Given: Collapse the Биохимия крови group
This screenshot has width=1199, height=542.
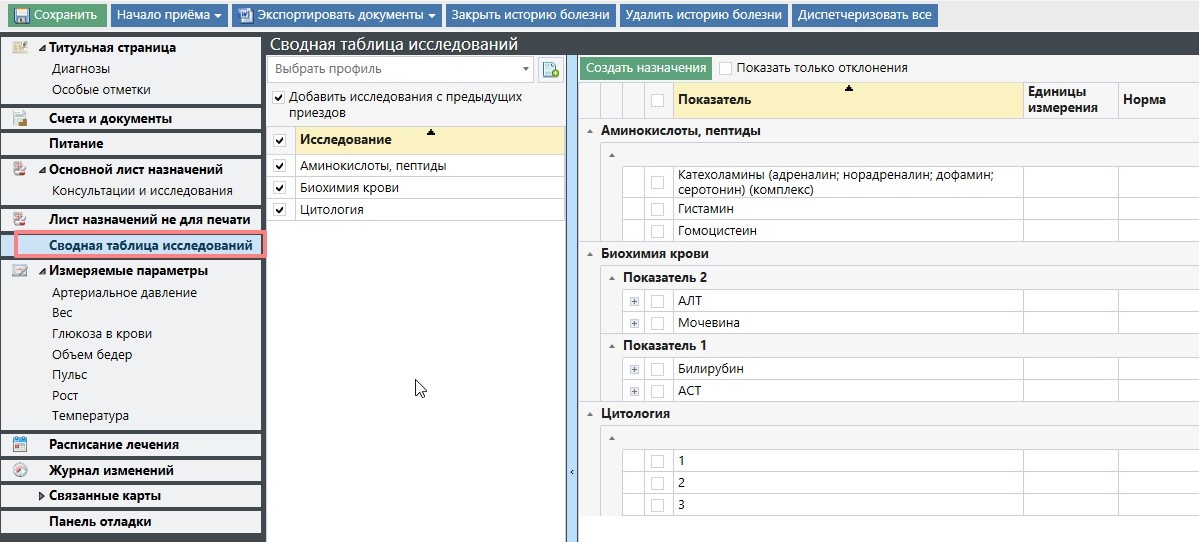Looking at the screenshot, I should (589, 254).
